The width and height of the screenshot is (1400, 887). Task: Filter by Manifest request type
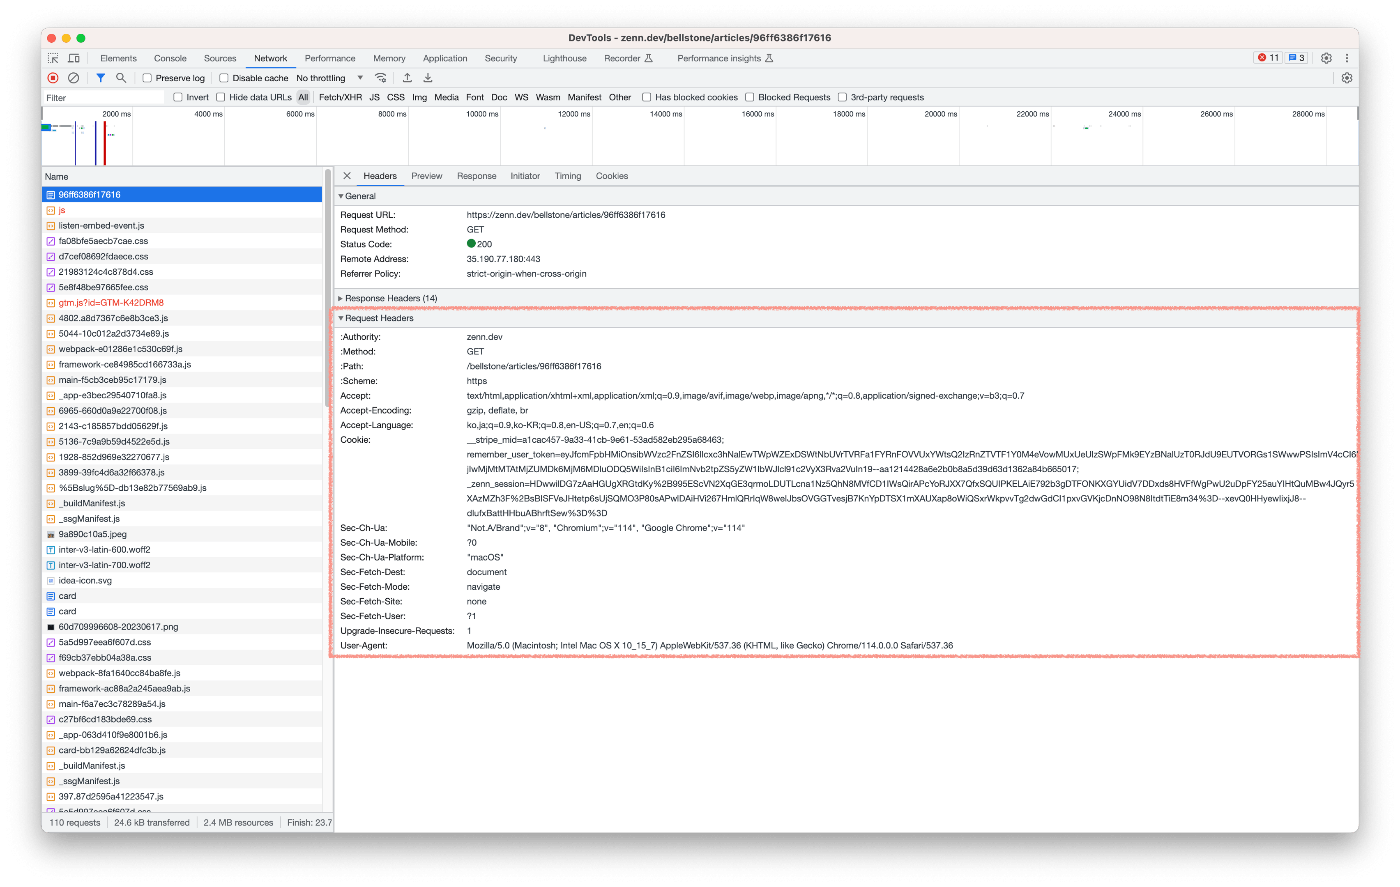[585, 97]
